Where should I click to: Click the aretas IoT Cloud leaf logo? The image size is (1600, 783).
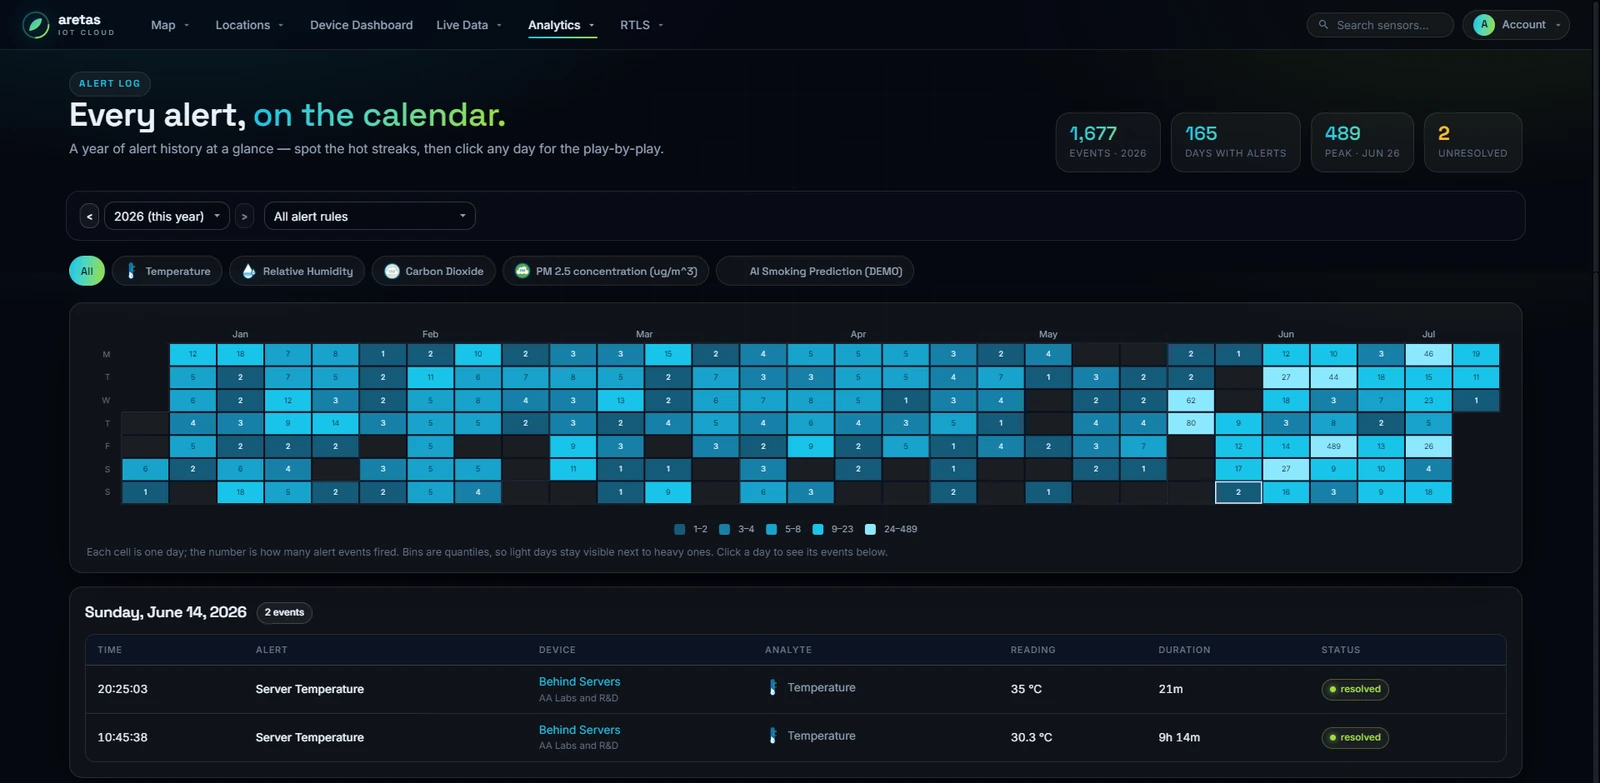pyautogui.click(x=36, y=25)
